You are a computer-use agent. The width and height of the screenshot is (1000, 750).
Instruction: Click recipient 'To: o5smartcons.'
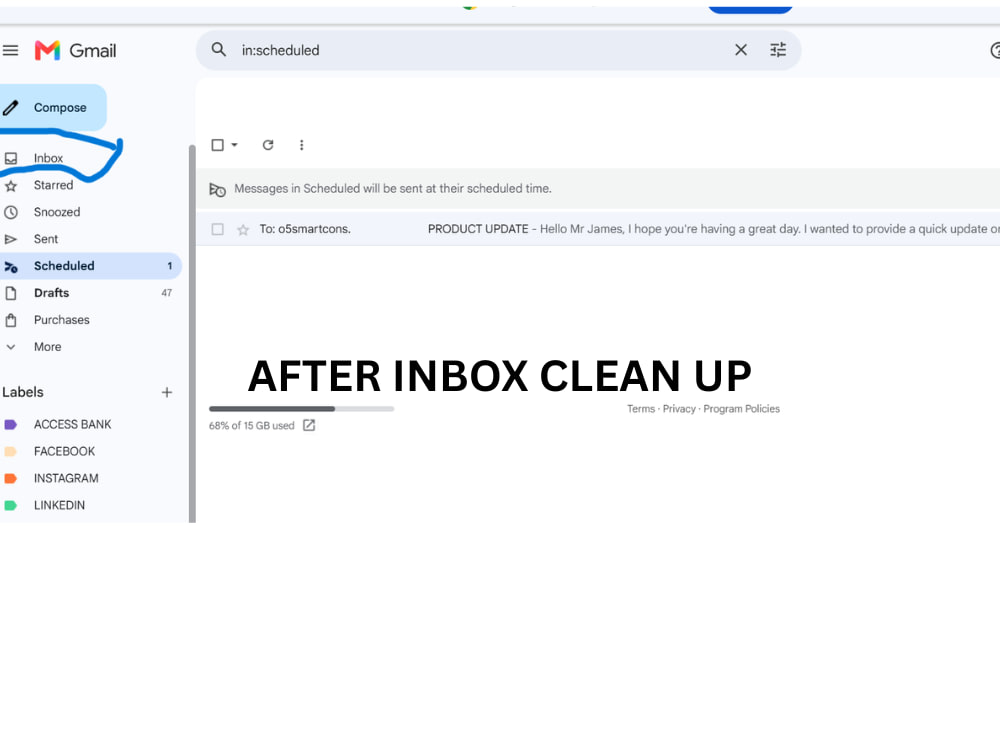click(305, 229)
